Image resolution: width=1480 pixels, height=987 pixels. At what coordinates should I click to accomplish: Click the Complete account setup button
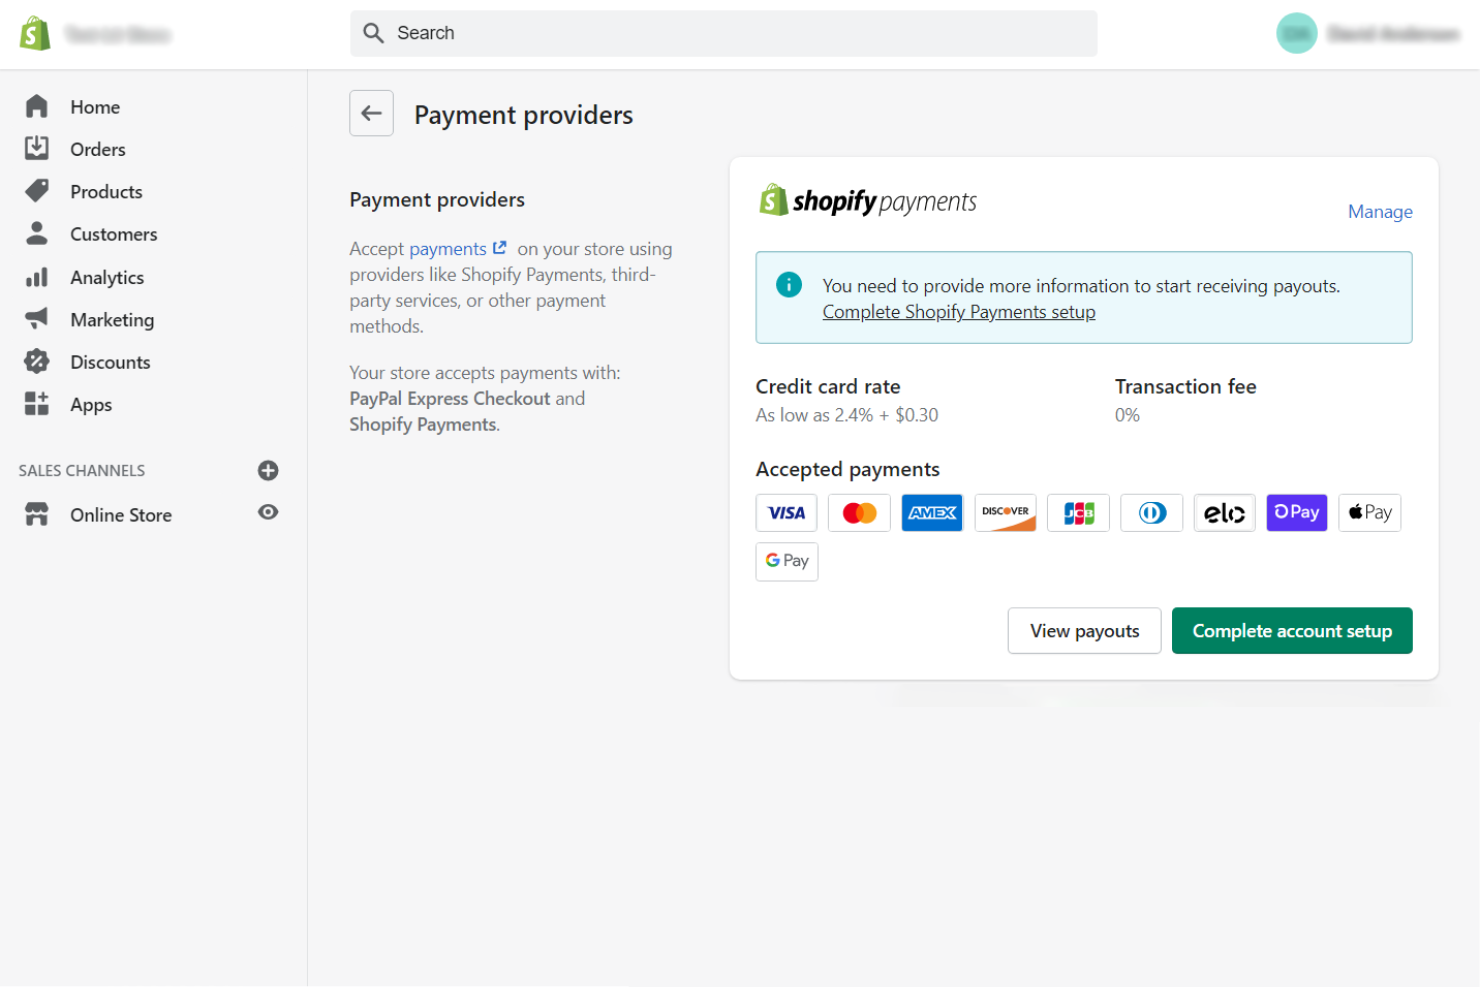coord(1292,630)
